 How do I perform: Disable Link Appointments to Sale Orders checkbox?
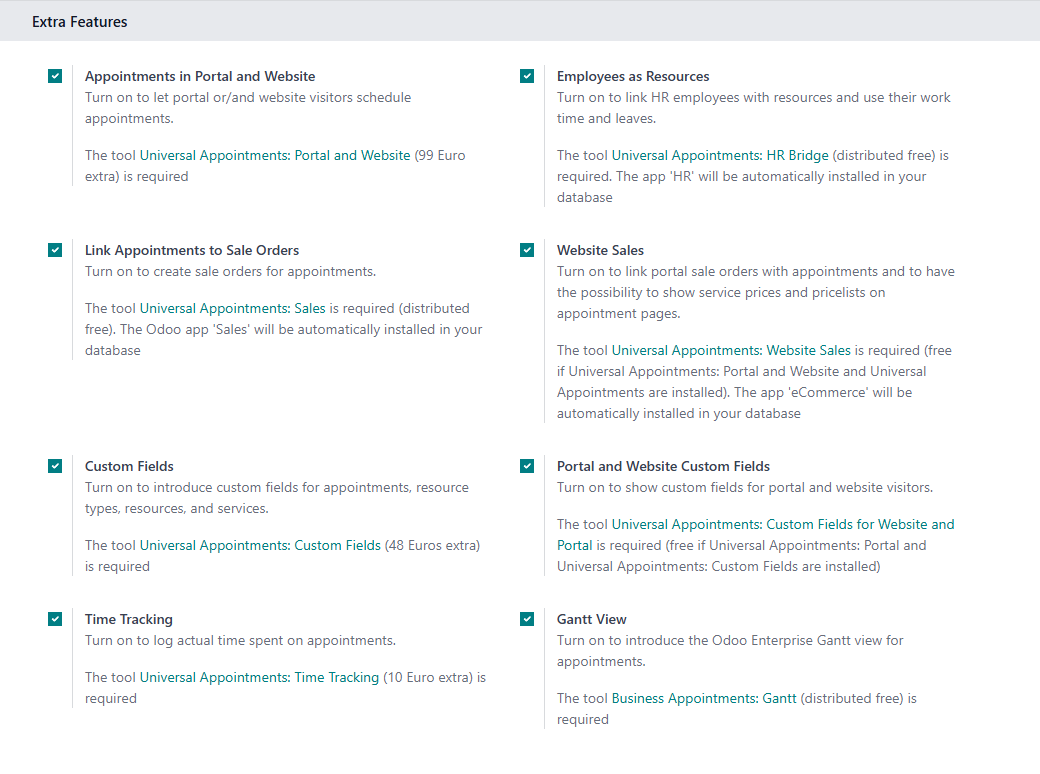(x=55, y=250)
